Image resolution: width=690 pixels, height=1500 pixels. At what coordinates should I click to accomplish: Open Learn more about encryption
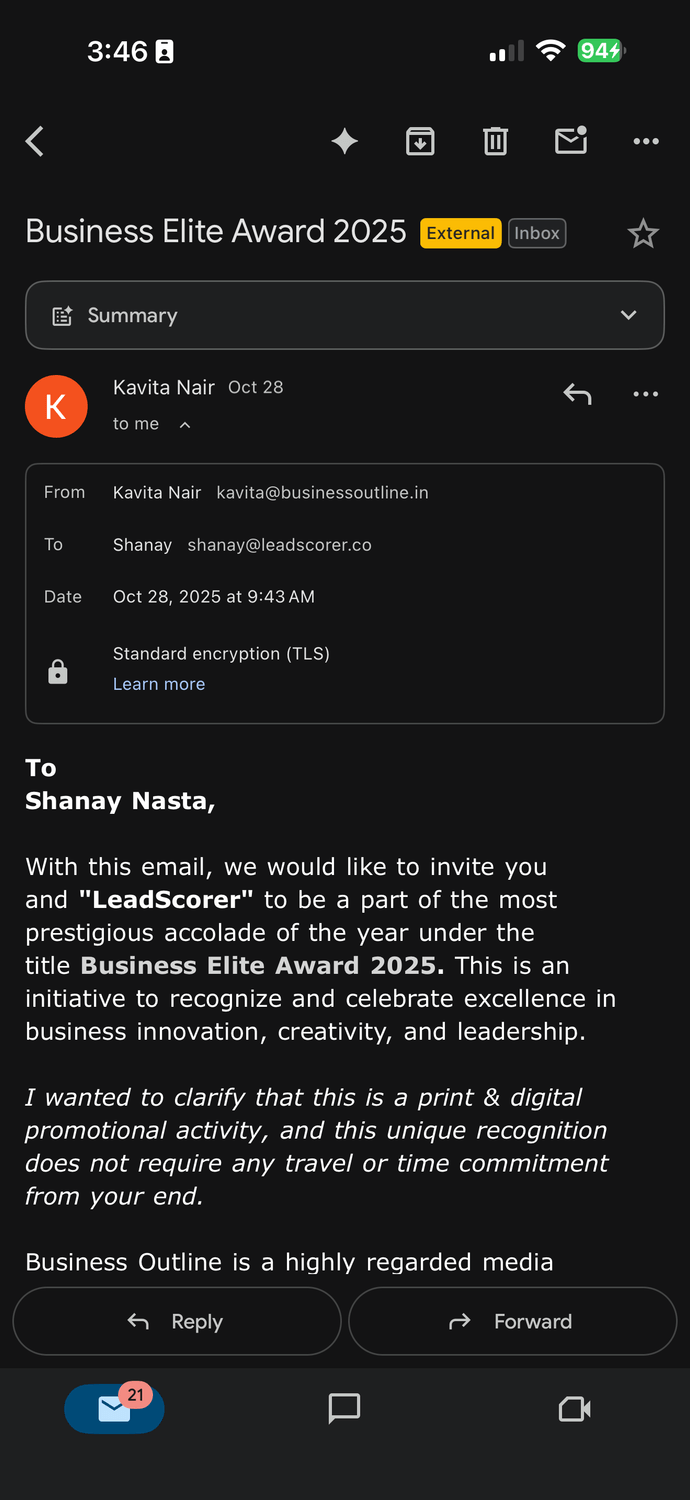click(159, 684)
